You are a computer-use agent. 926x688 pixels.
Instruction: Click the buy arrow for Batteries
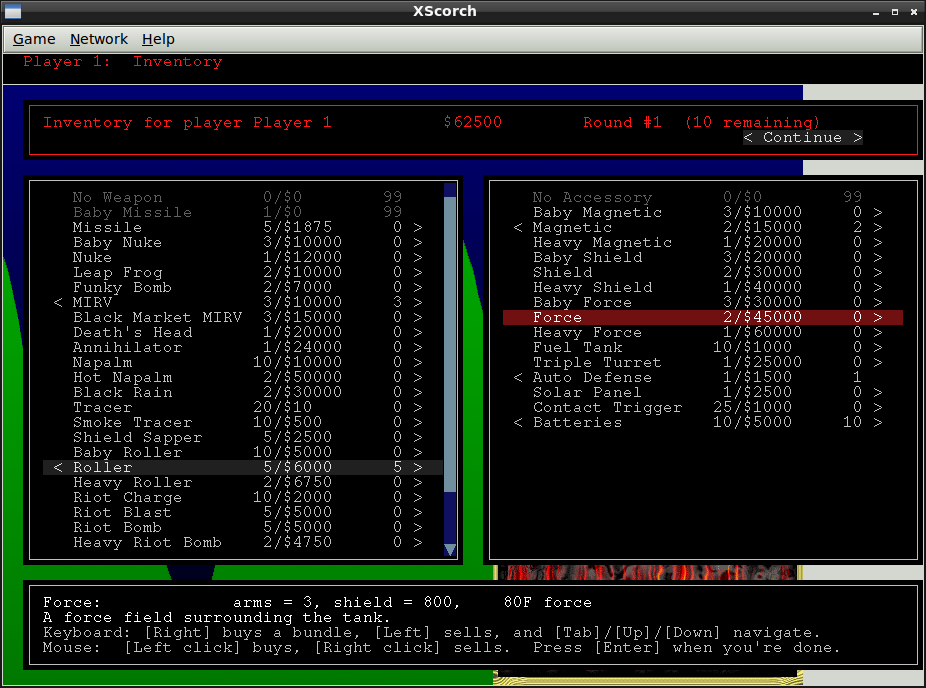tap(878, 422)
